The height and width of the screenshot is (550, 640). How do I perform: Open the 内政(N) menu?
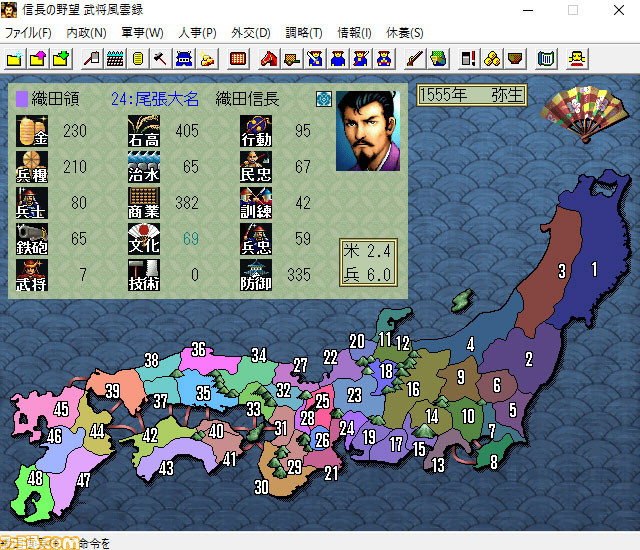click(86, 33)
